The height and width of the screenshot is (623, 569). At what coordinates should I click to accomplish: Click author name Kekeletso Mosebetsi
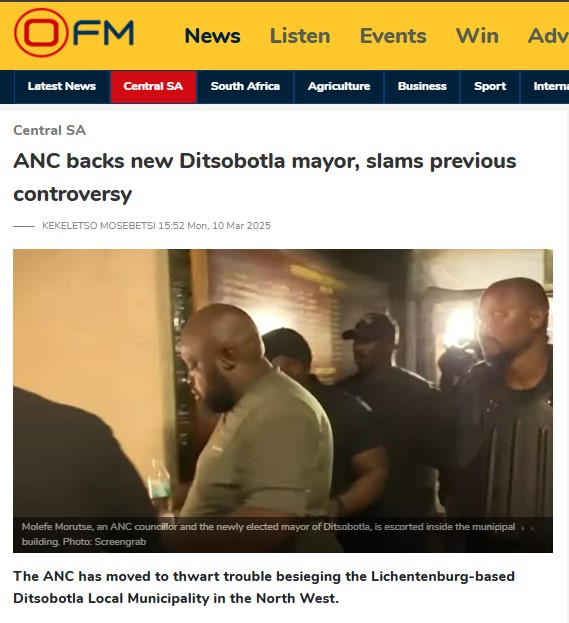tap(99, 226)
